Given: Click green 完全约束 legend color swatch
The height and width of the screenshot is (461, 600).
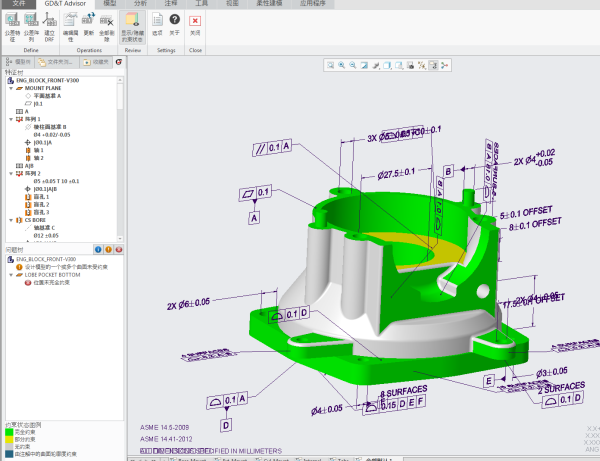Looking at the screenshot, I should click(x=10, y=430).
